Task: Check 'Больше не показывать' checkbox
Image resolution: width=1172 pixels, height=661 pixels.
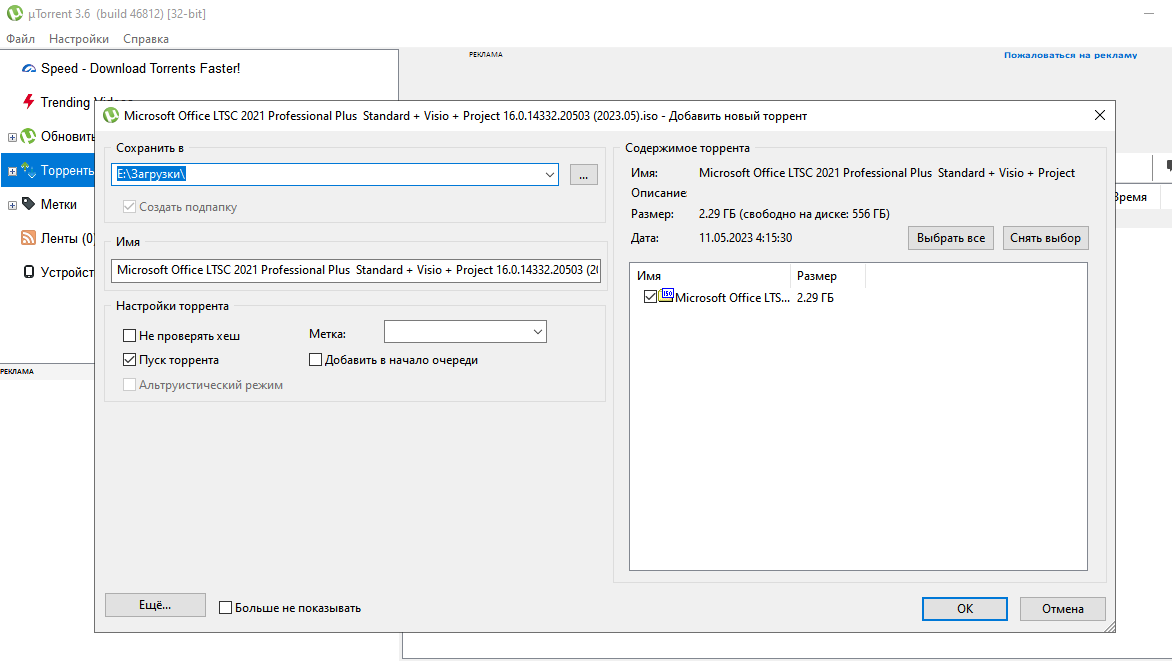Action: pyautogui.click(x=225, y=608)
